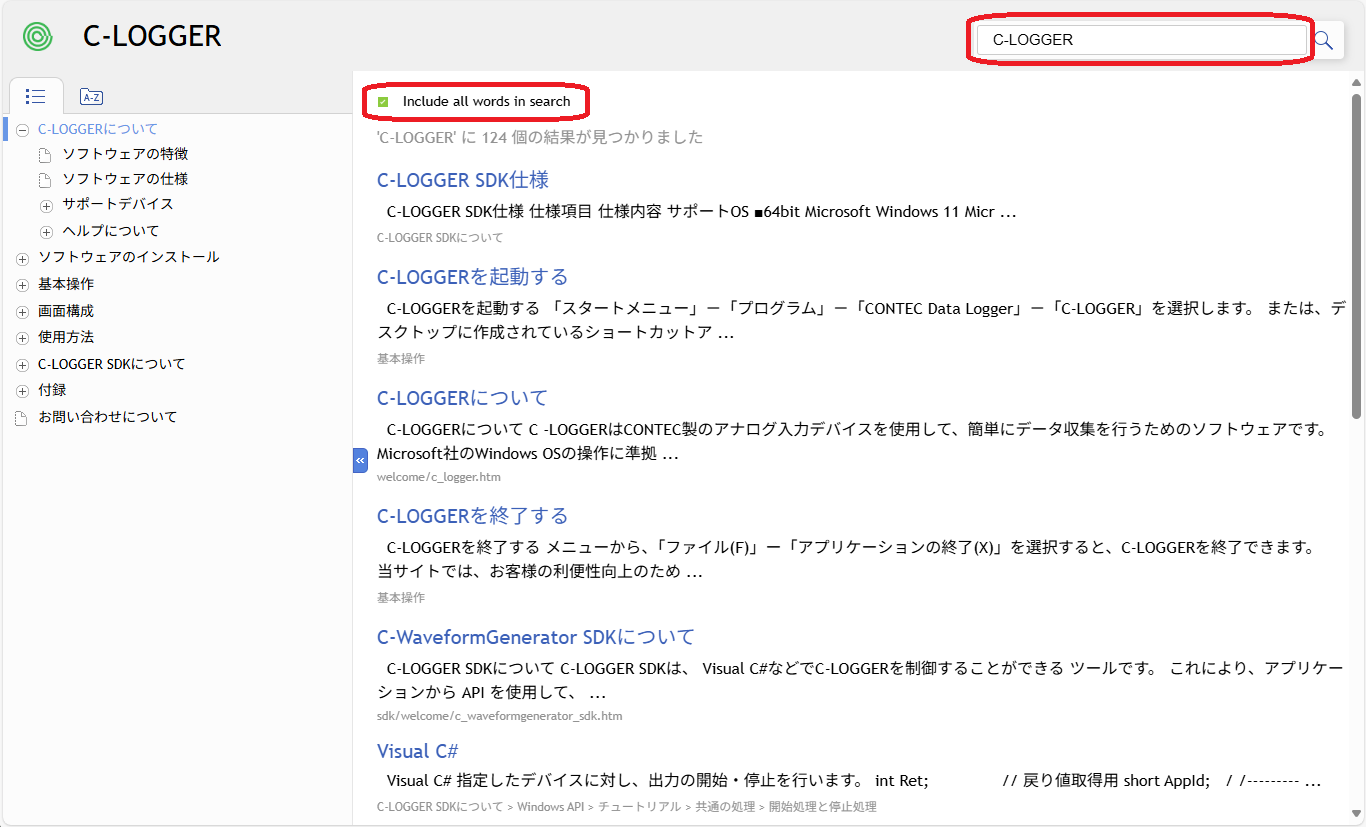
Task: Expand the C-LOGGER SDKについて tree node
Action: 22,365
